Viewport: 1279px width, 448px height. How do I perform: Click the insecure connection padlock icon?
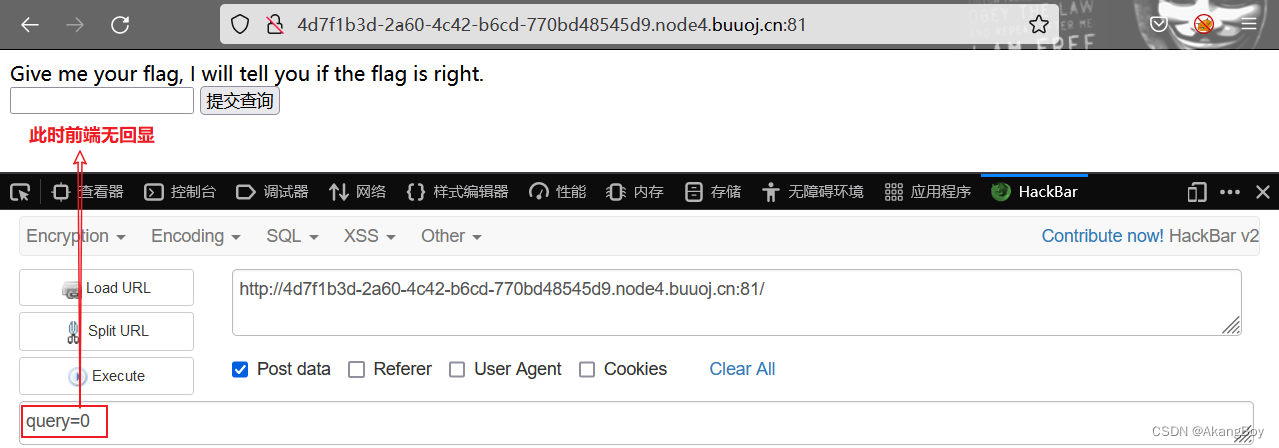tap(274, 25)
